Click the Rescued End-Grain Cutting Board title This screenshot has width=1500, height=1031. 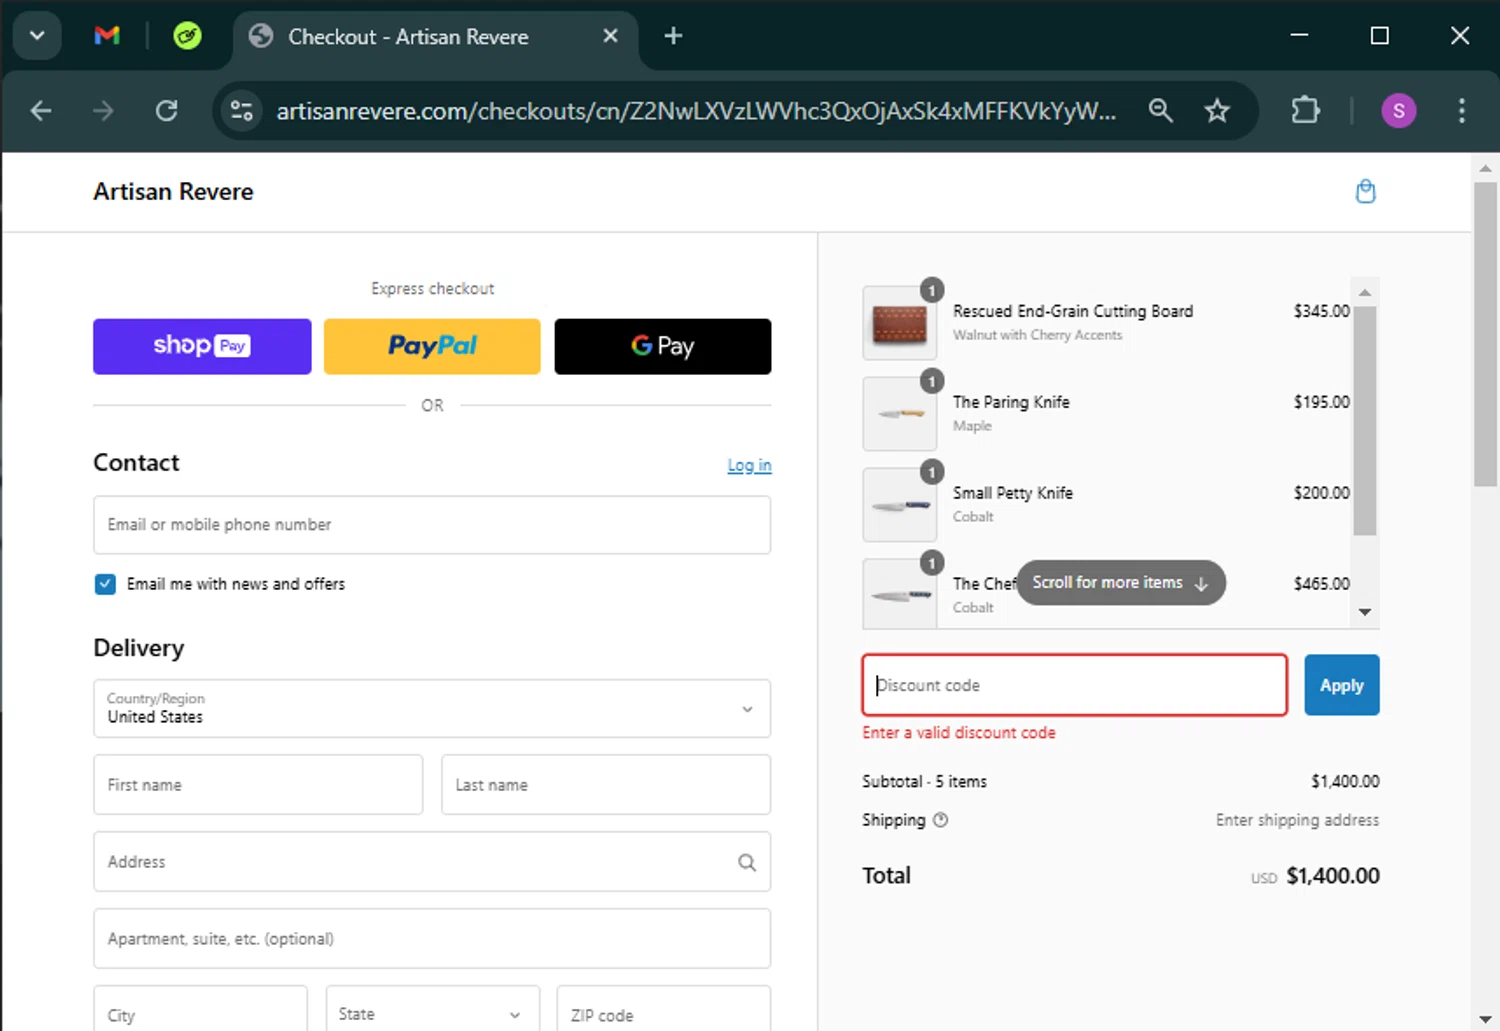coord(1073,311)
